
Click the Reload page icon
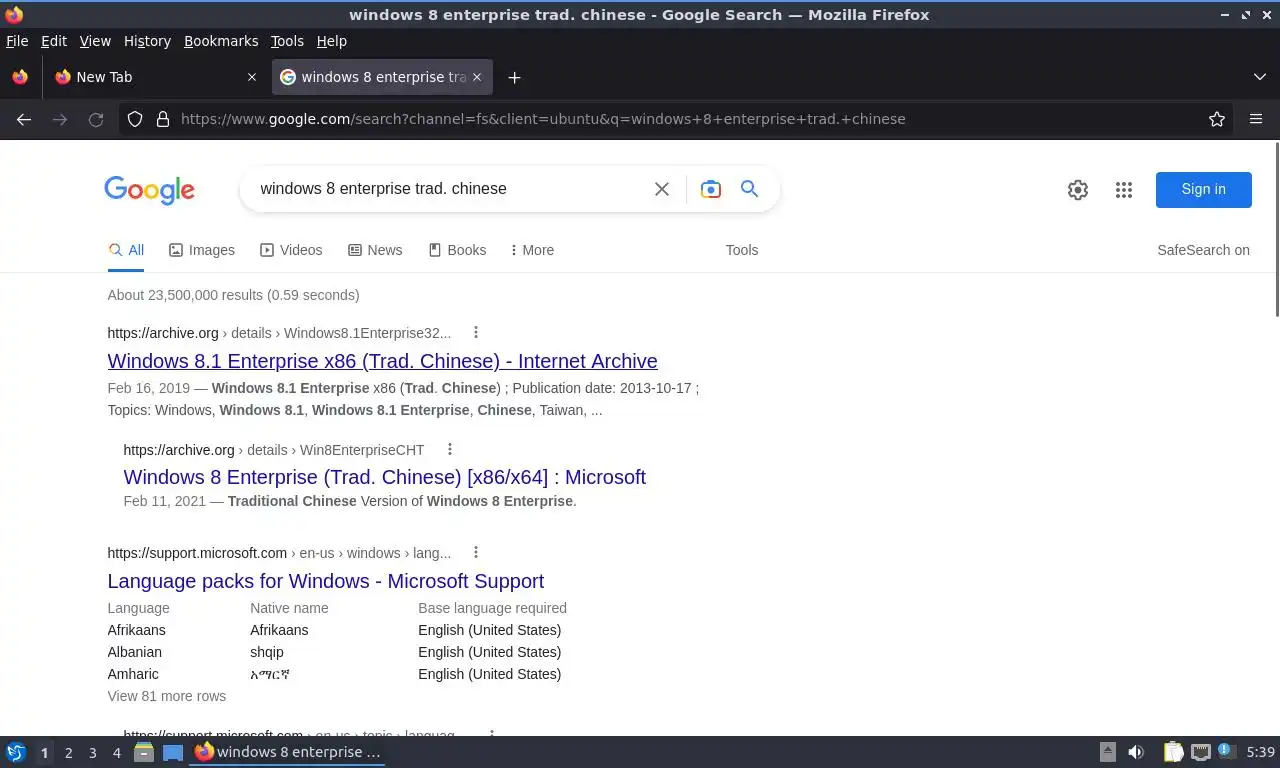pos(96,119)
